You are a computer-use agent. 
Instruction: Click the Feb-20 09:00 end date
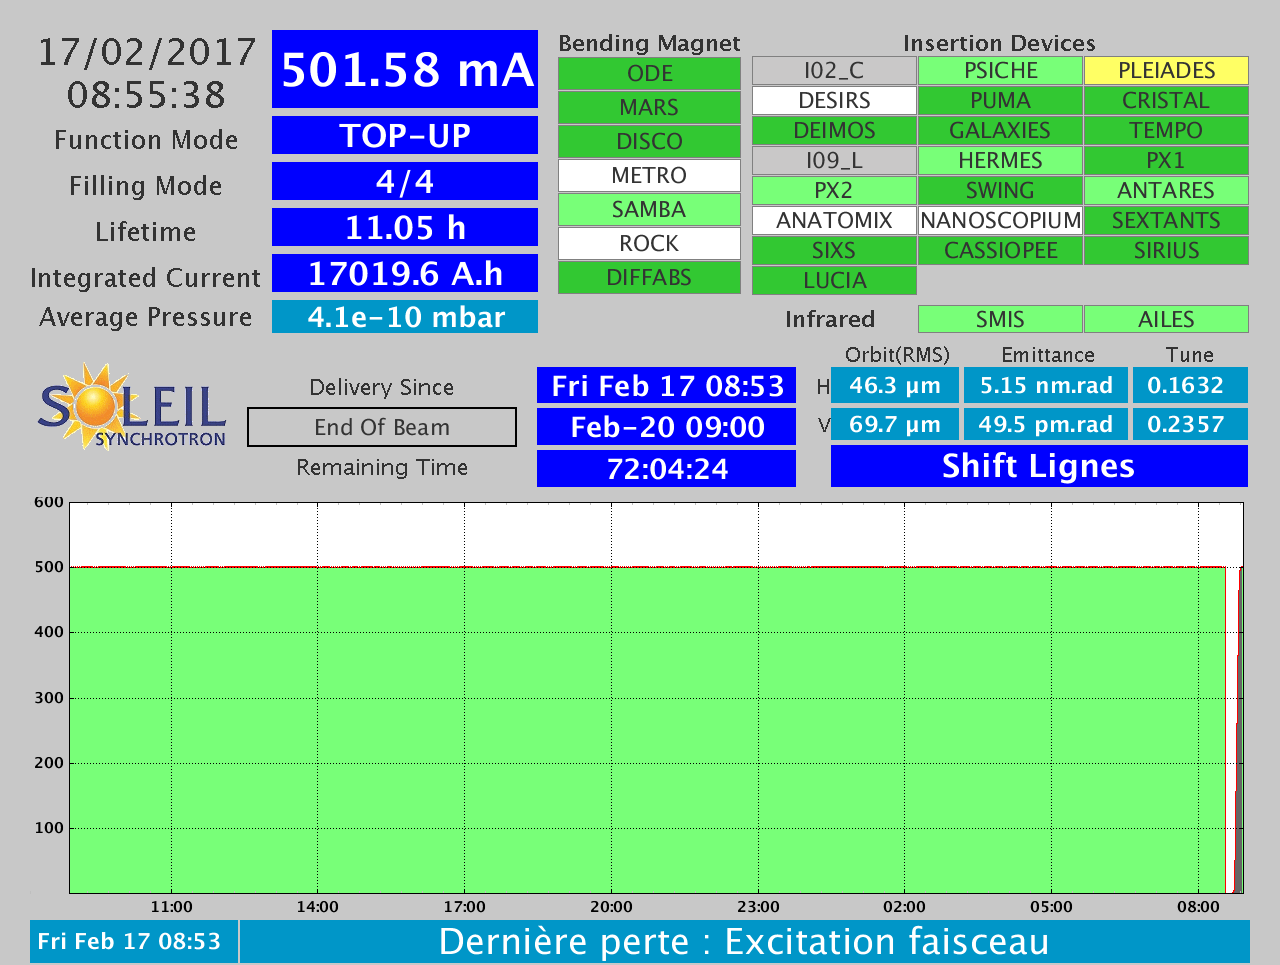(667, 427)
